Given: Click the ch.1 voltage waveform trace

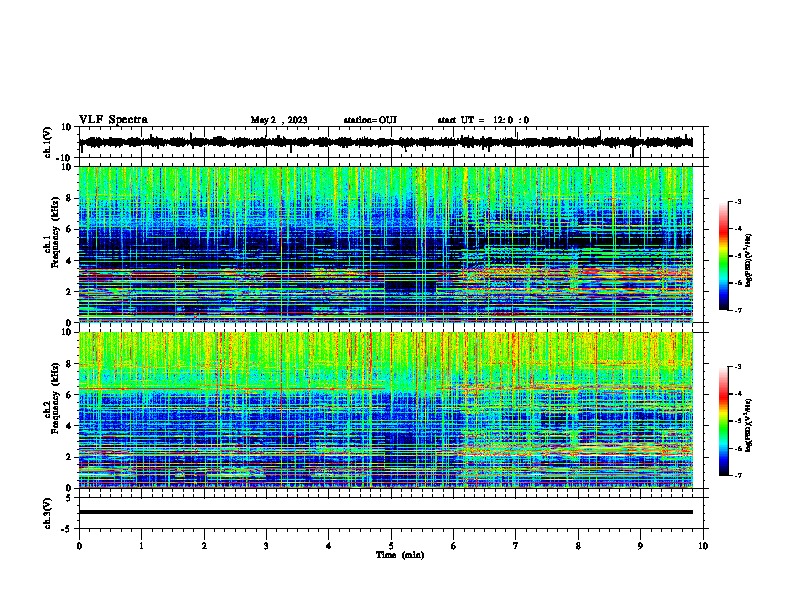Looking at the screenshot, I should coord(385,142).
